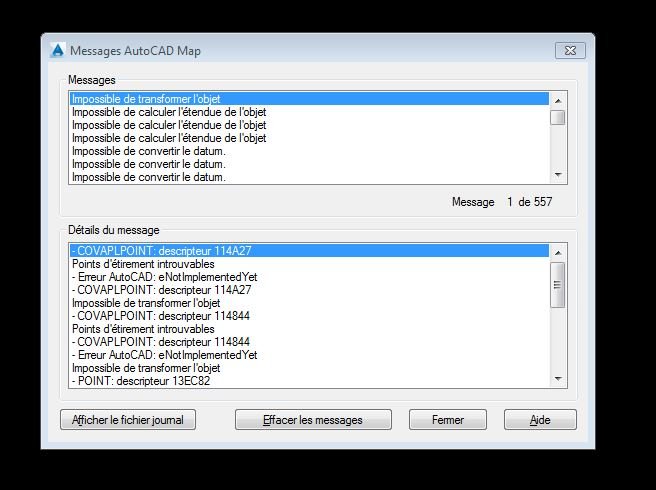Click the Détails du message scroll-down arrow
The image size is (656, 490).
[x=558, y=379]
